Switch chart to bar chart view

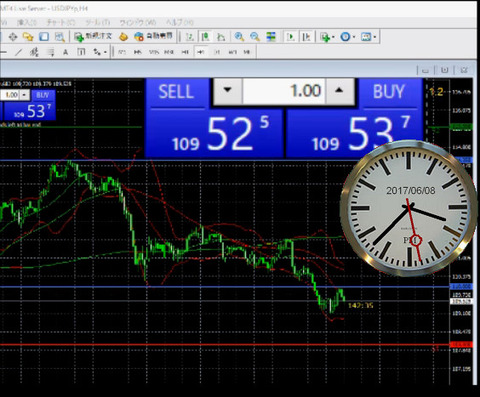[190, 36]
